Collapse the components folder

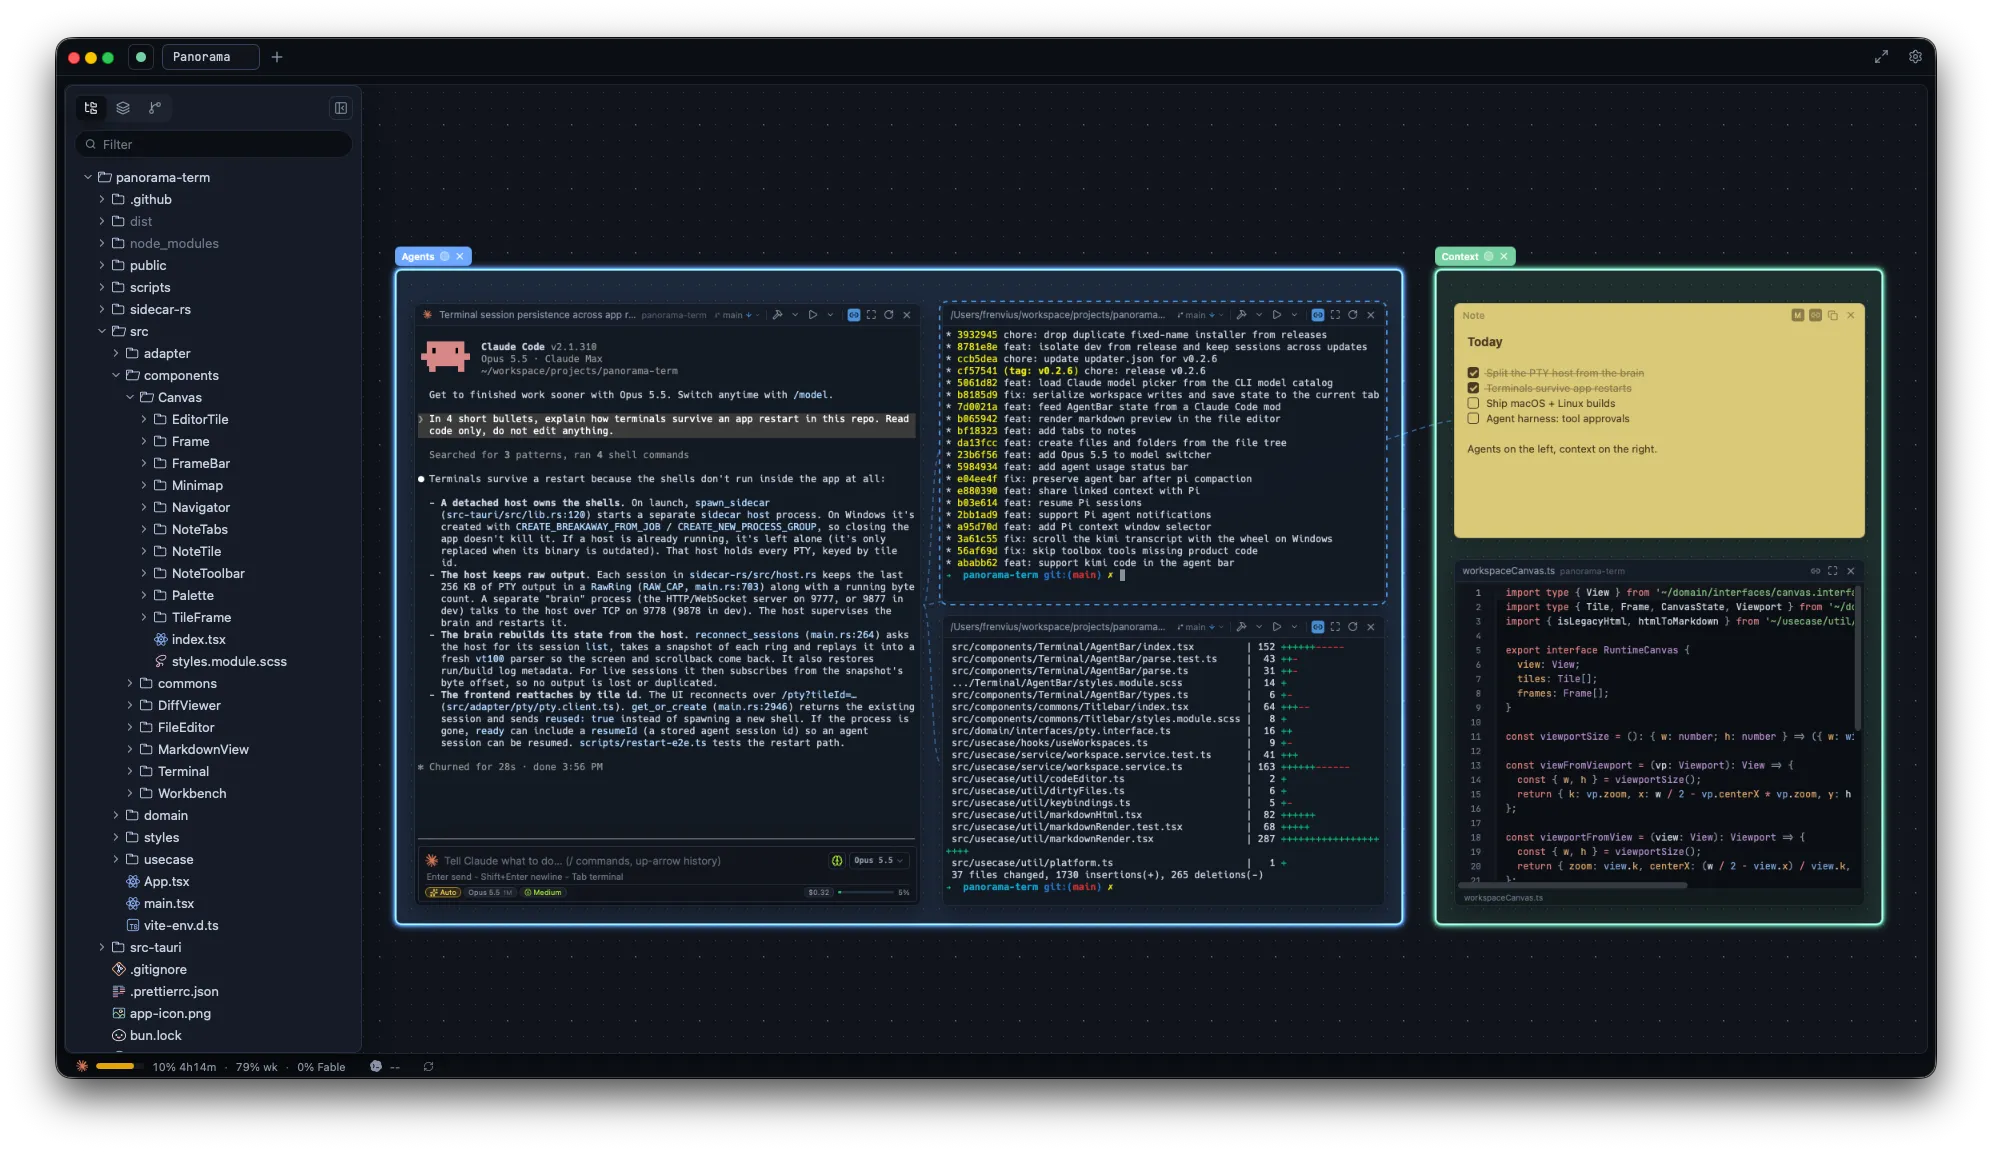pyautogui.click(x=116, y=375)
